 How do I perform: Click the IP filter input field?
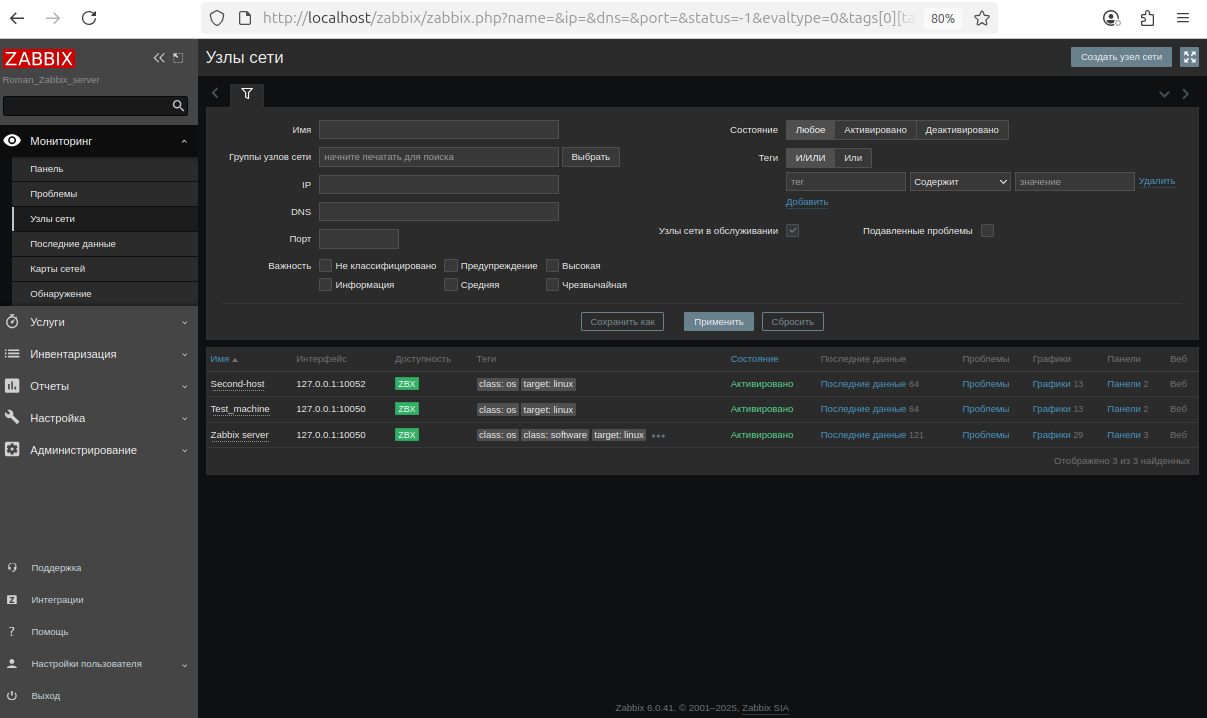pyautogui.click(x=439, y=185)
